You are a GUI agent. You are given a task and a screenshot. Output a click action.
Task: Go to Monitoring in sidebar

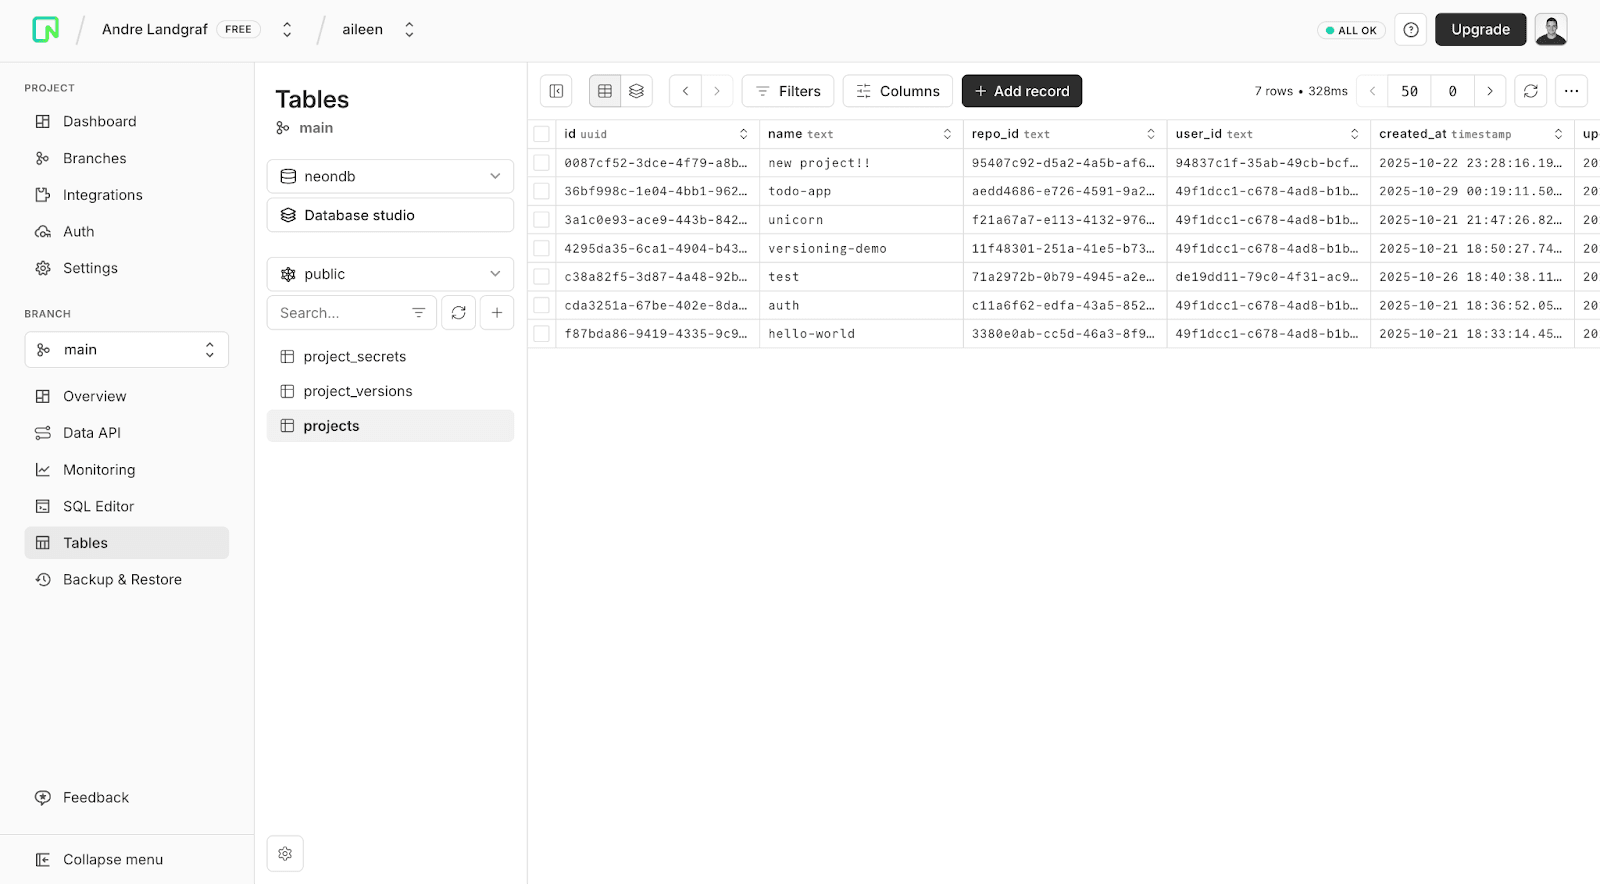pos(98,470)
